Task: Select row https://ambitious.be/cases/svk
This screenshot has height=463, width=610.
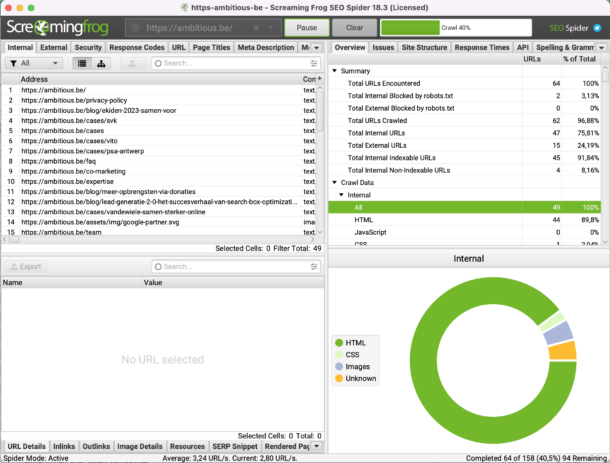Action: pyautogui.click(x=160, y=121)
